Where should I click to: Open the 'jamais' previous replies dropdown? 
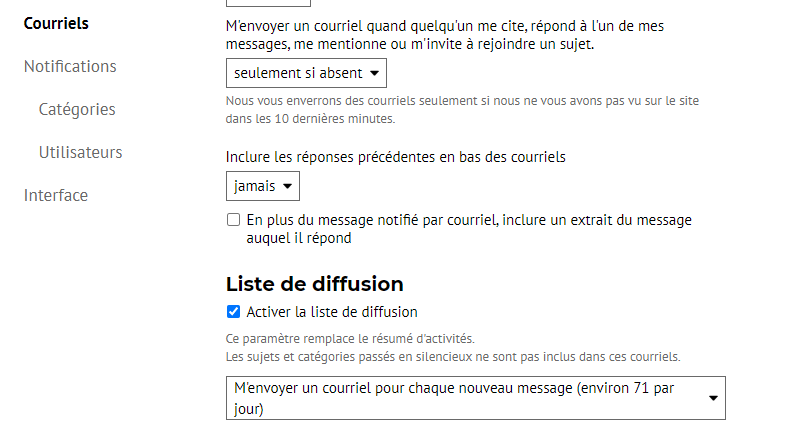(263, 186)
